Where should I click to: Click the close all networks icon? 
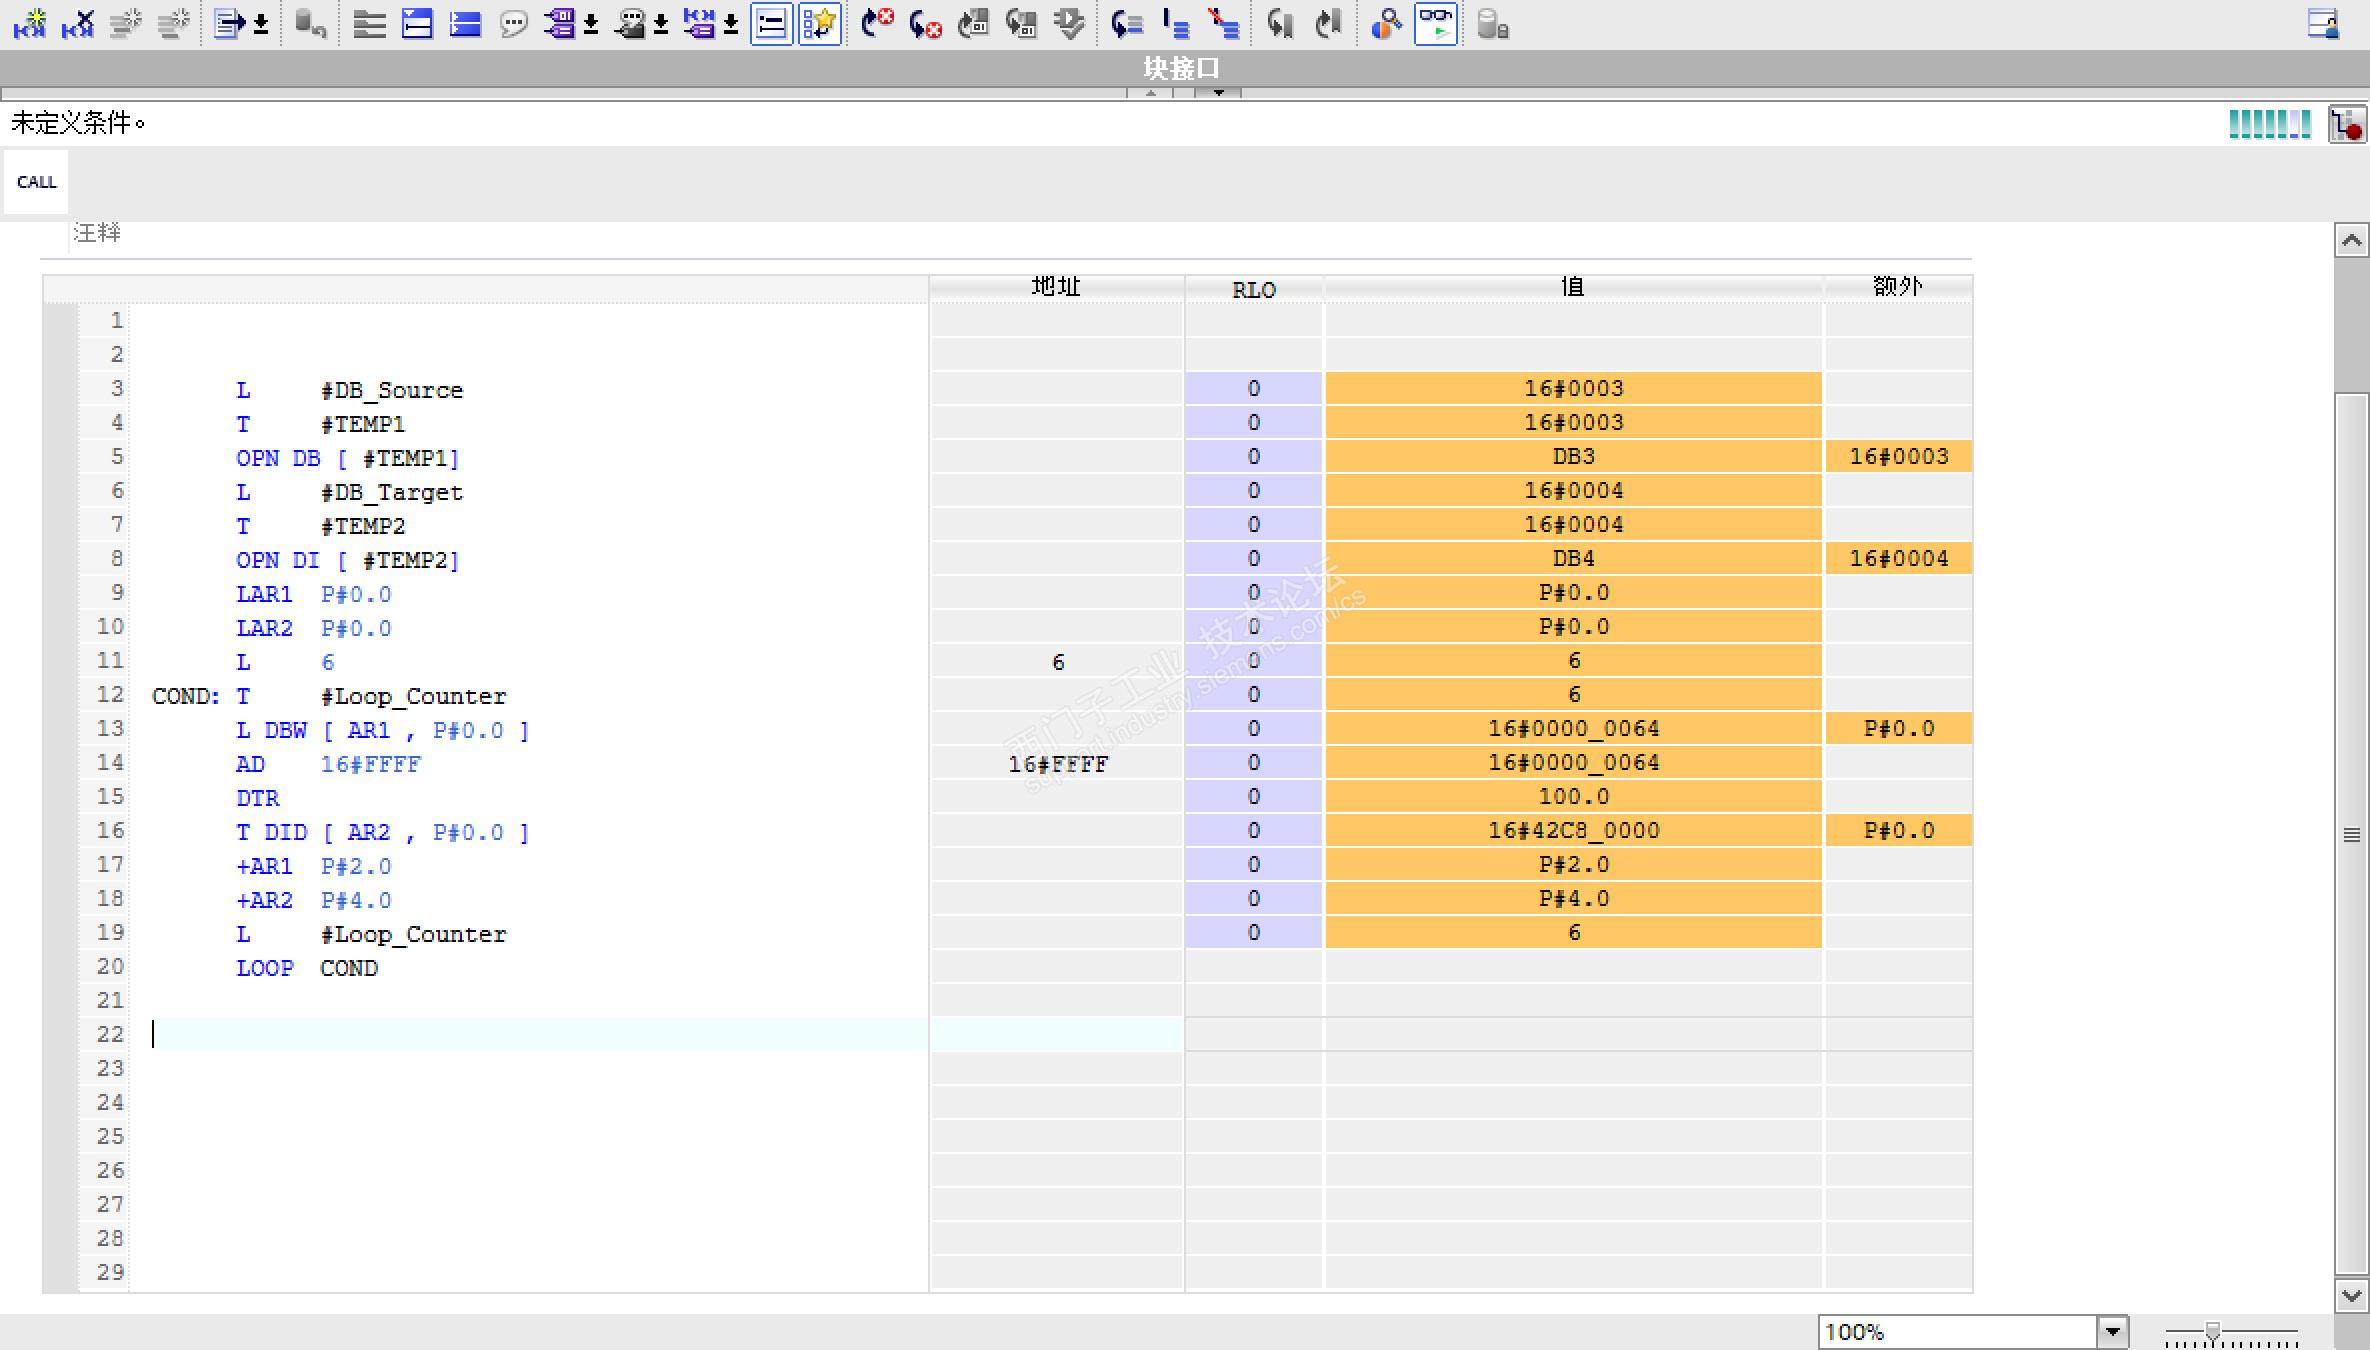[x=465, y=24]
